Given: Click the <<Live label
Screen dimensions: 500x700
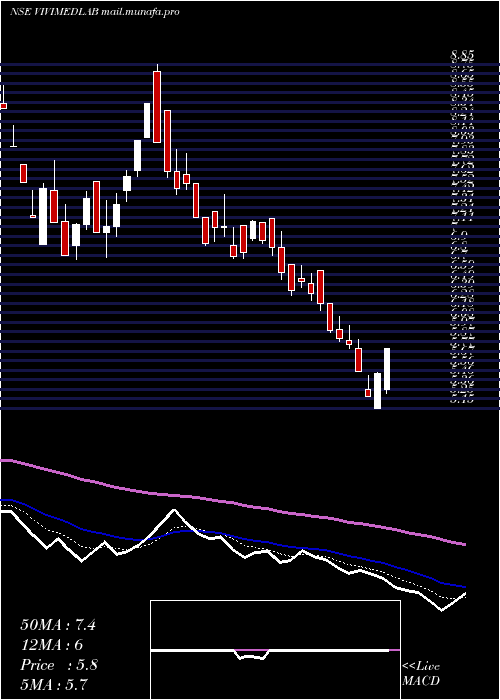Looking at the screenshot, I should [421, 667].
